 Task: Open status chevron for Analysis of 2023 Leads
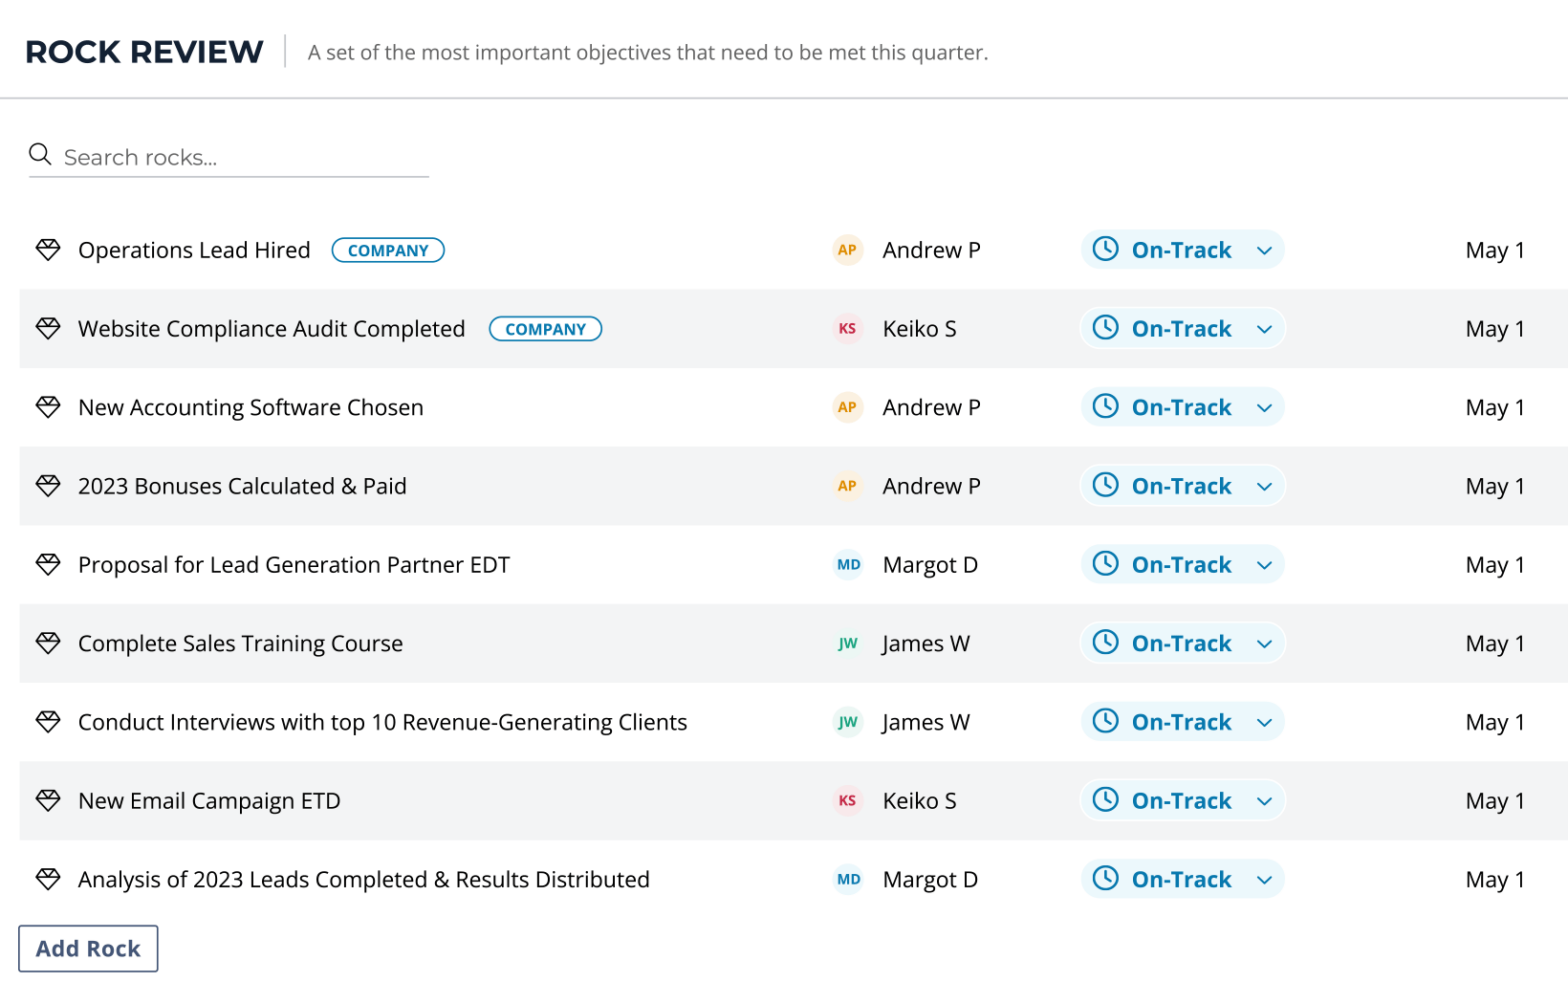[1264, 880]
